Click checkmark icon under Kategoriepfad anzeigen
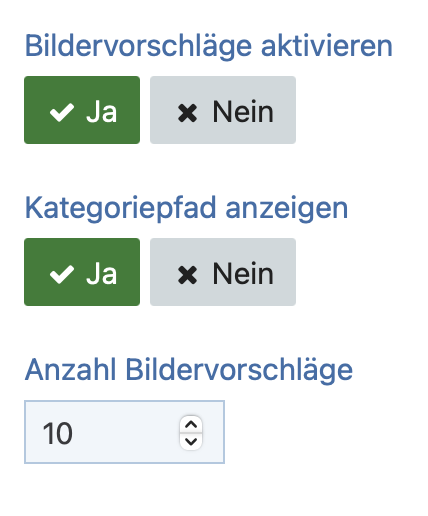Screen dimensions: 428x516 (x=62, y=274)
